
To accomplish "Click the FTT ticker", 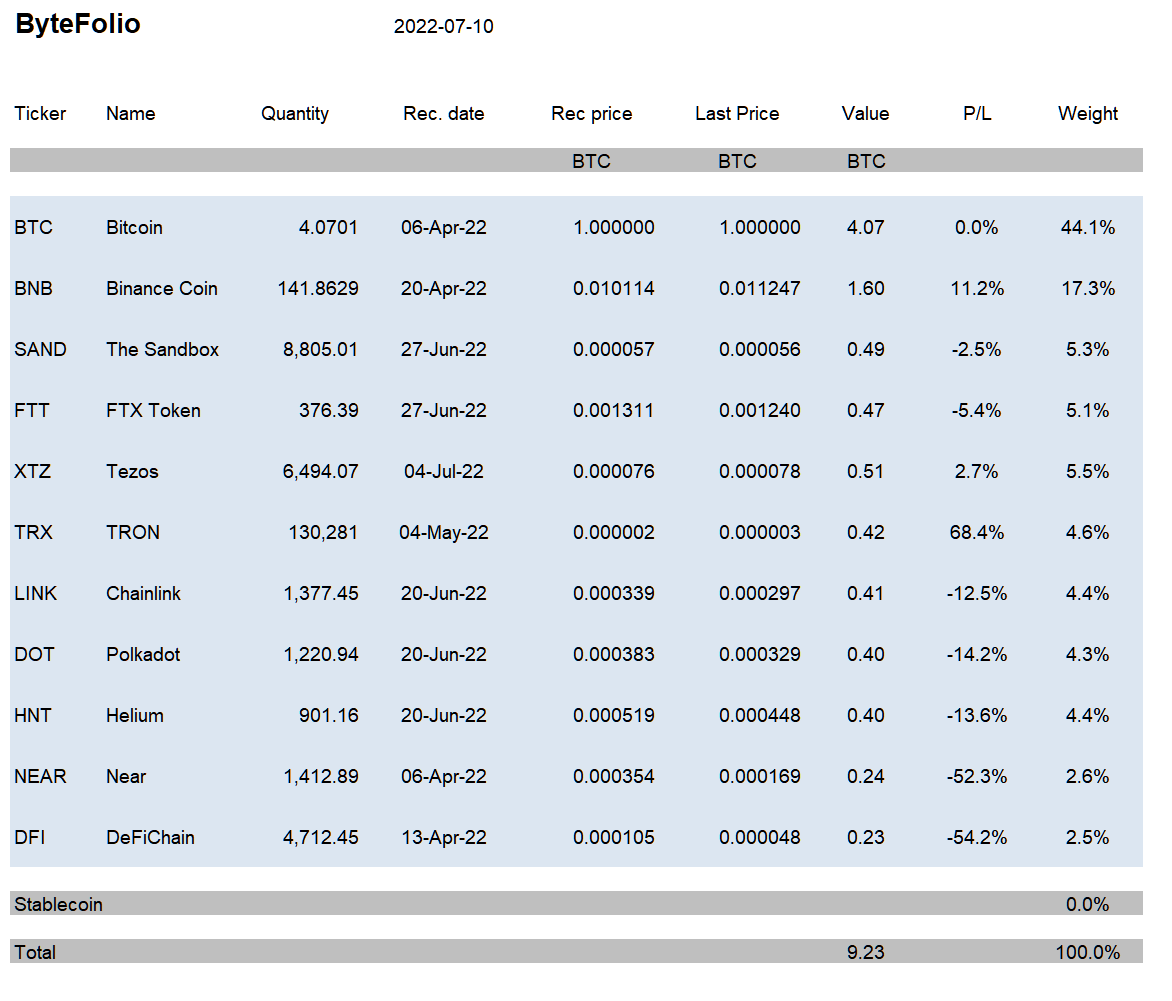I will tap(31, 410).
